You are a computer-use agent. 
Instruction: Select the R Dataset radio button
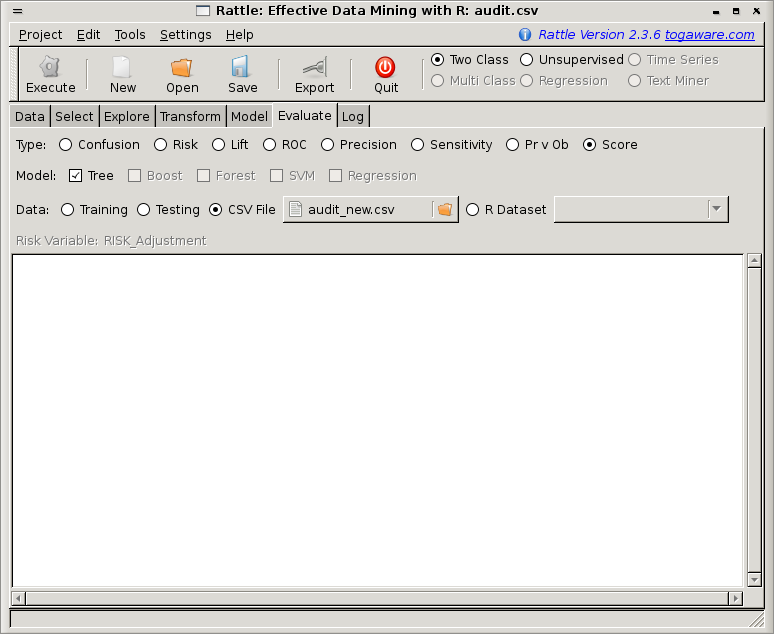point(473,210)
